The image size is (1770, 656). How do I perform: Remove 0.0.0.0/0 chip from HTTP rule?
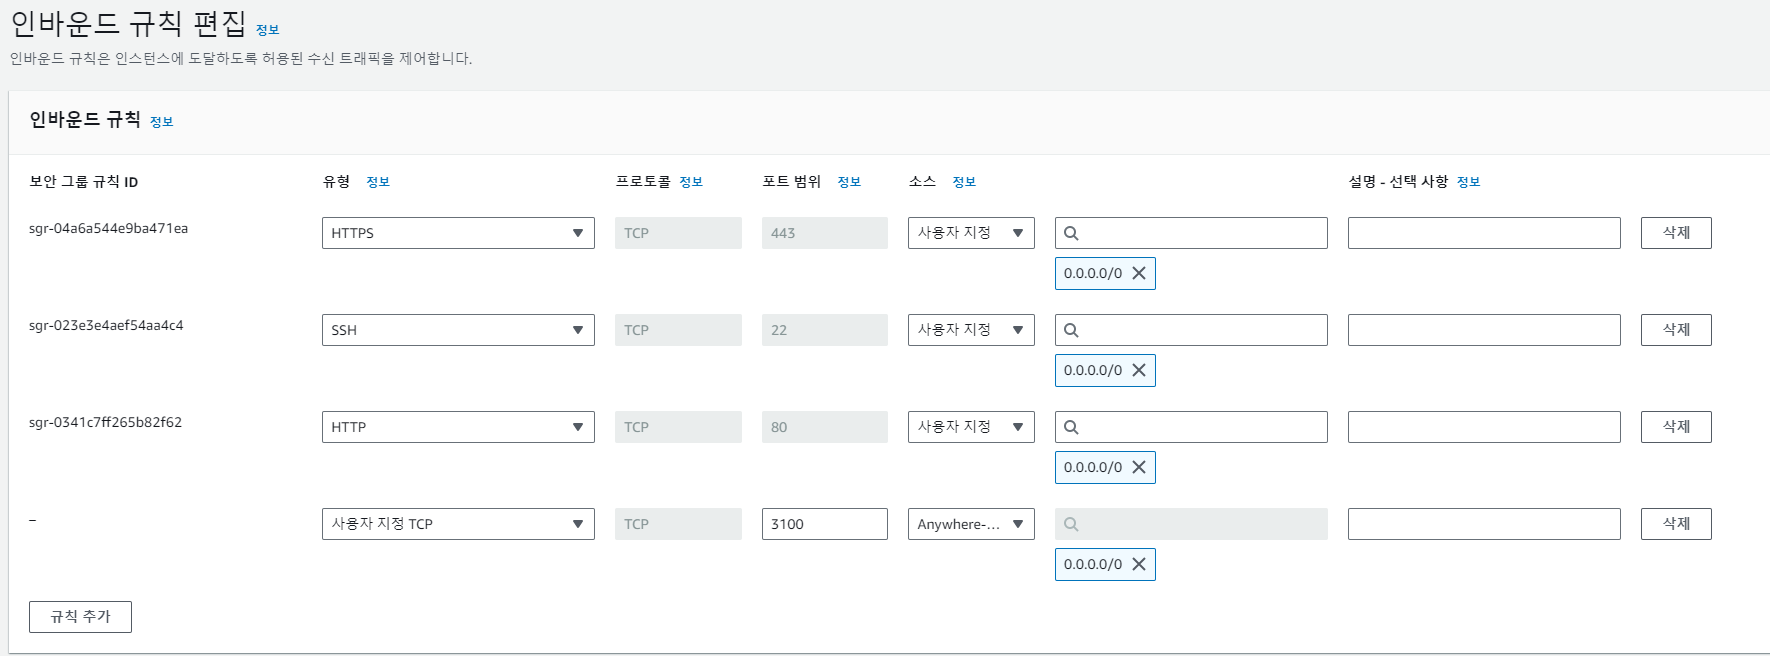point(1139,467)
